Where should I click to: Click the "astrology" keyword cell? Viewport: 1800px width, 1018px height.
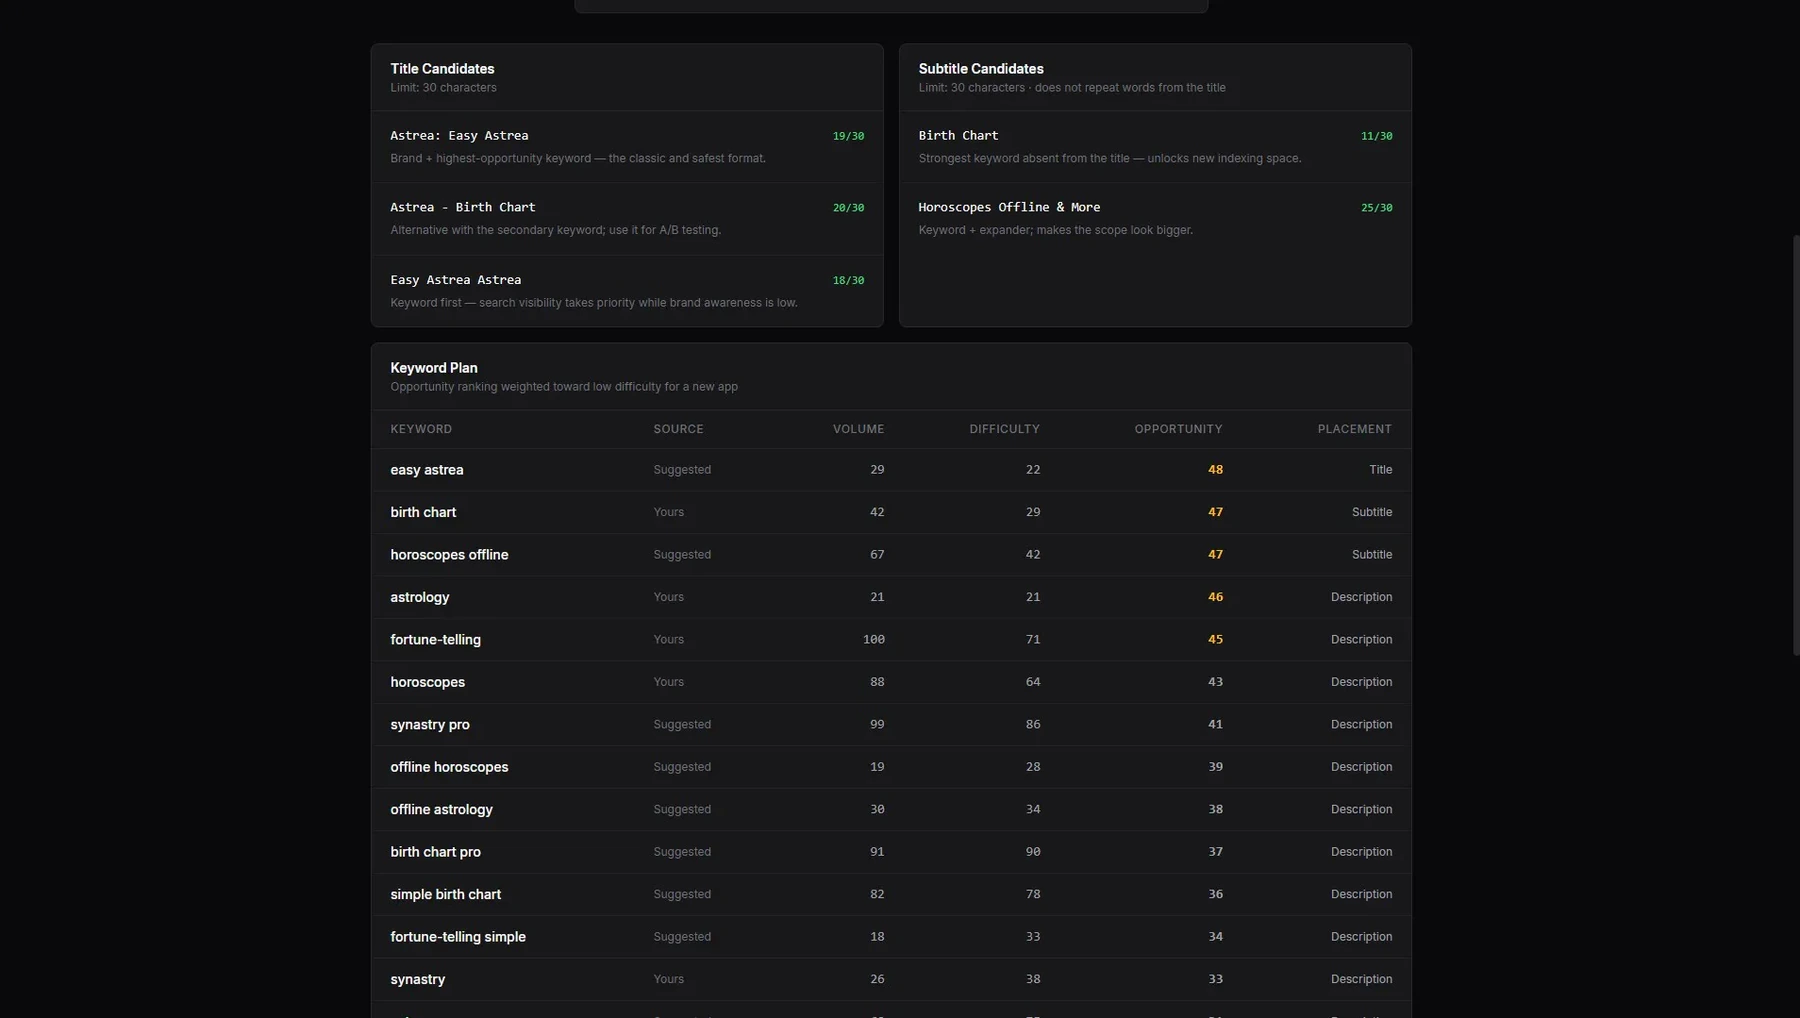click(419, 597)
